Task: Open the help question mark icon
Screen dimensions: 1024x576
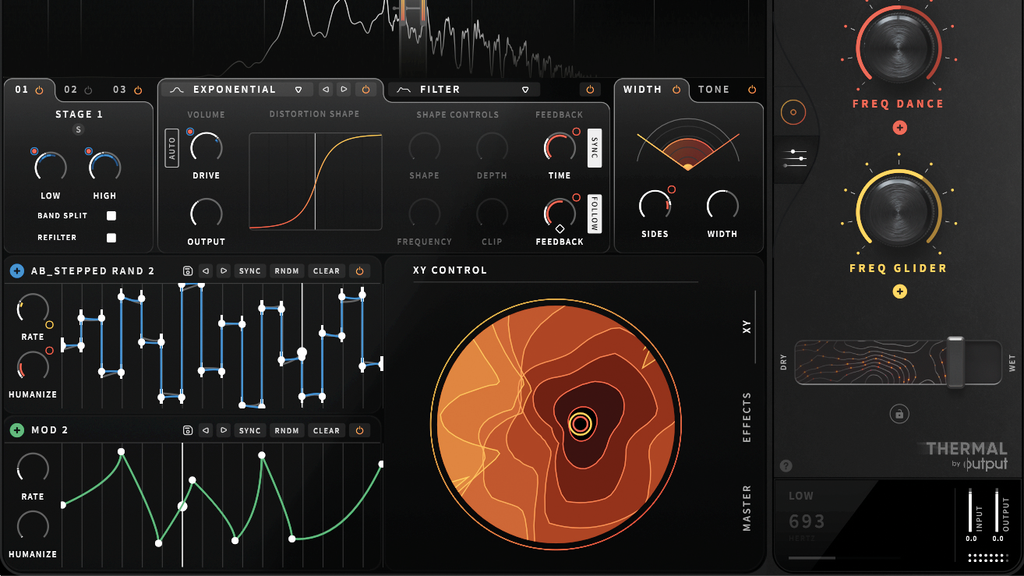Action: click(x=786, y=466)
